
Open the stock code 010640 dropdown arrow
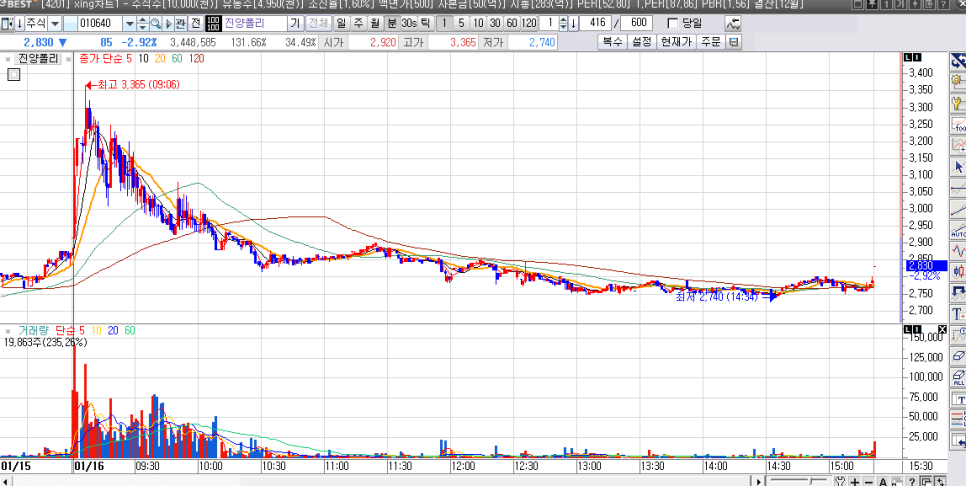click(x=129, y=24)
